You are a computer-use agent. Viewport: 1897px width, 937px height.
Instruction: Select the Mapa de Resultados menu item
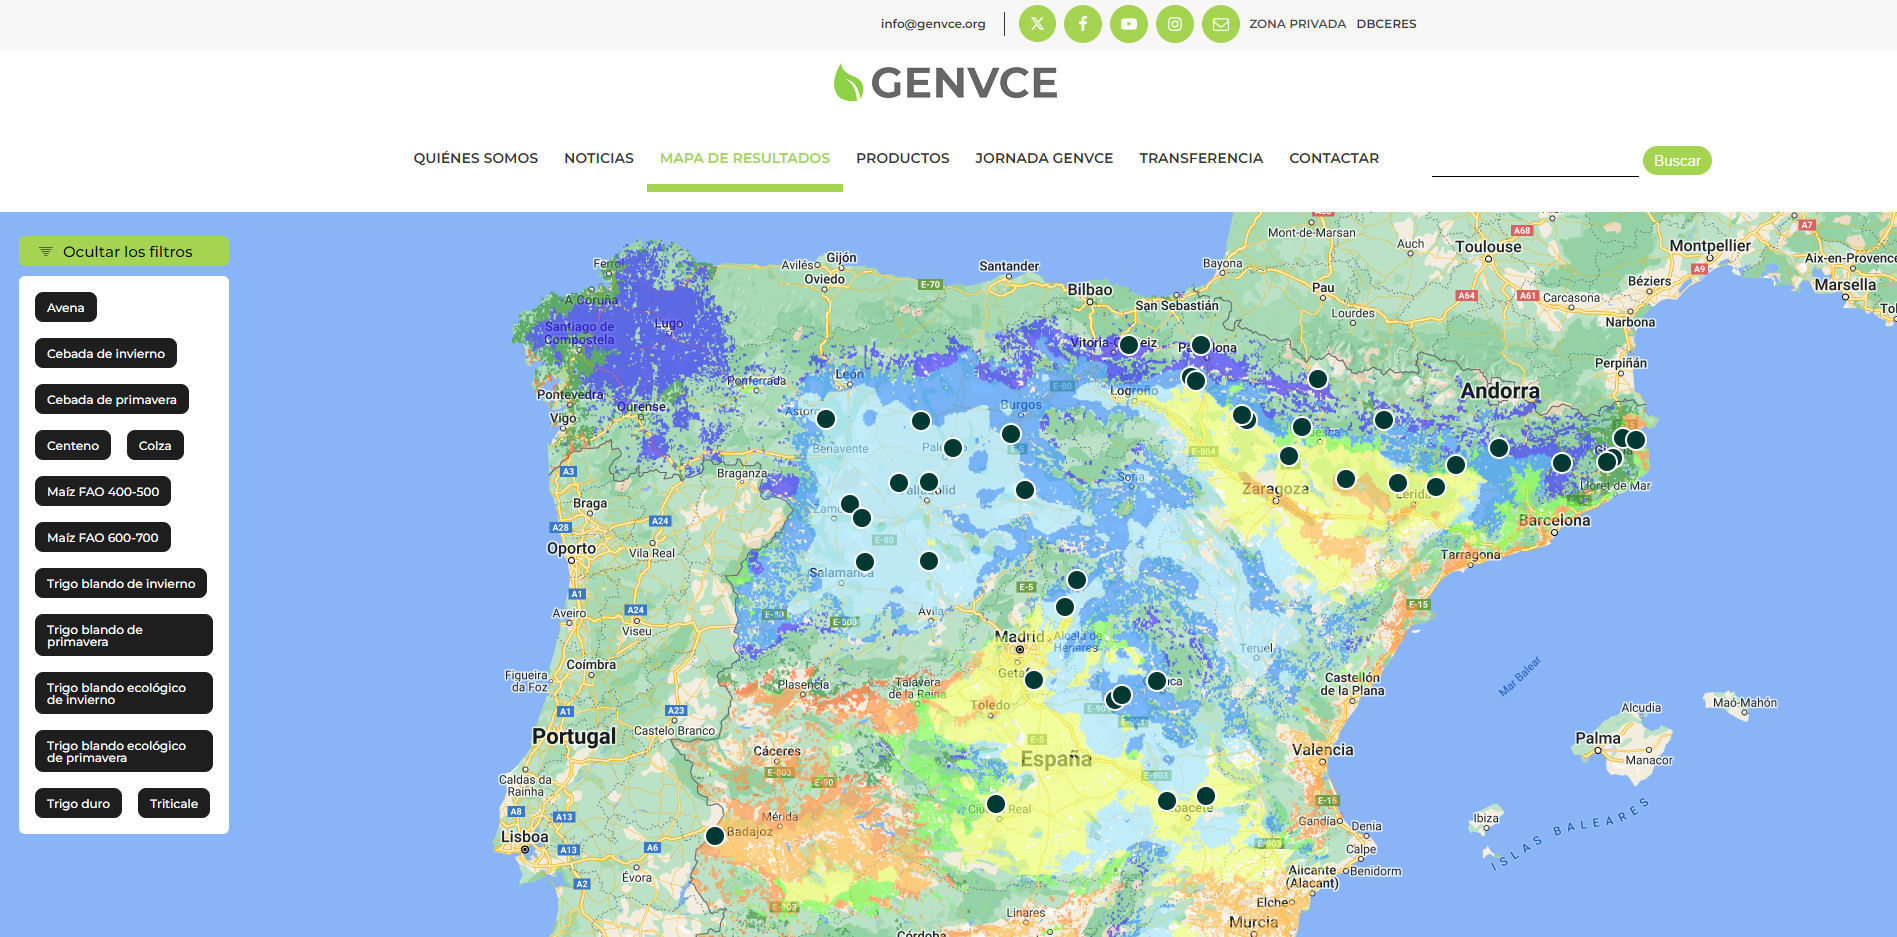(745, 158)
